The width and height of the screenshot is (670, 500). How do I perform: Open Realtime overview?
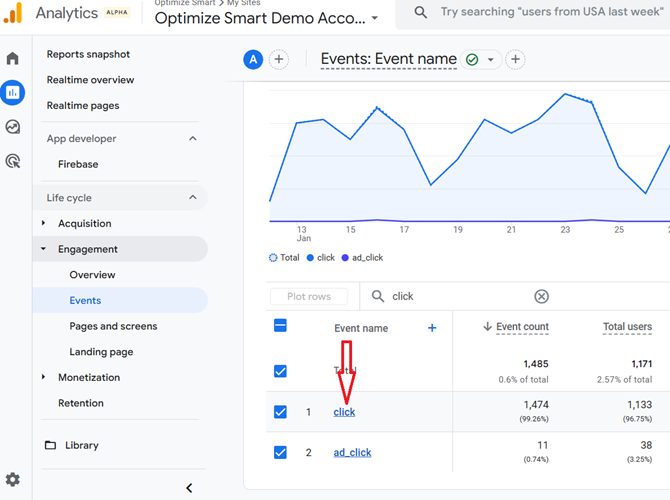point(90,80)
